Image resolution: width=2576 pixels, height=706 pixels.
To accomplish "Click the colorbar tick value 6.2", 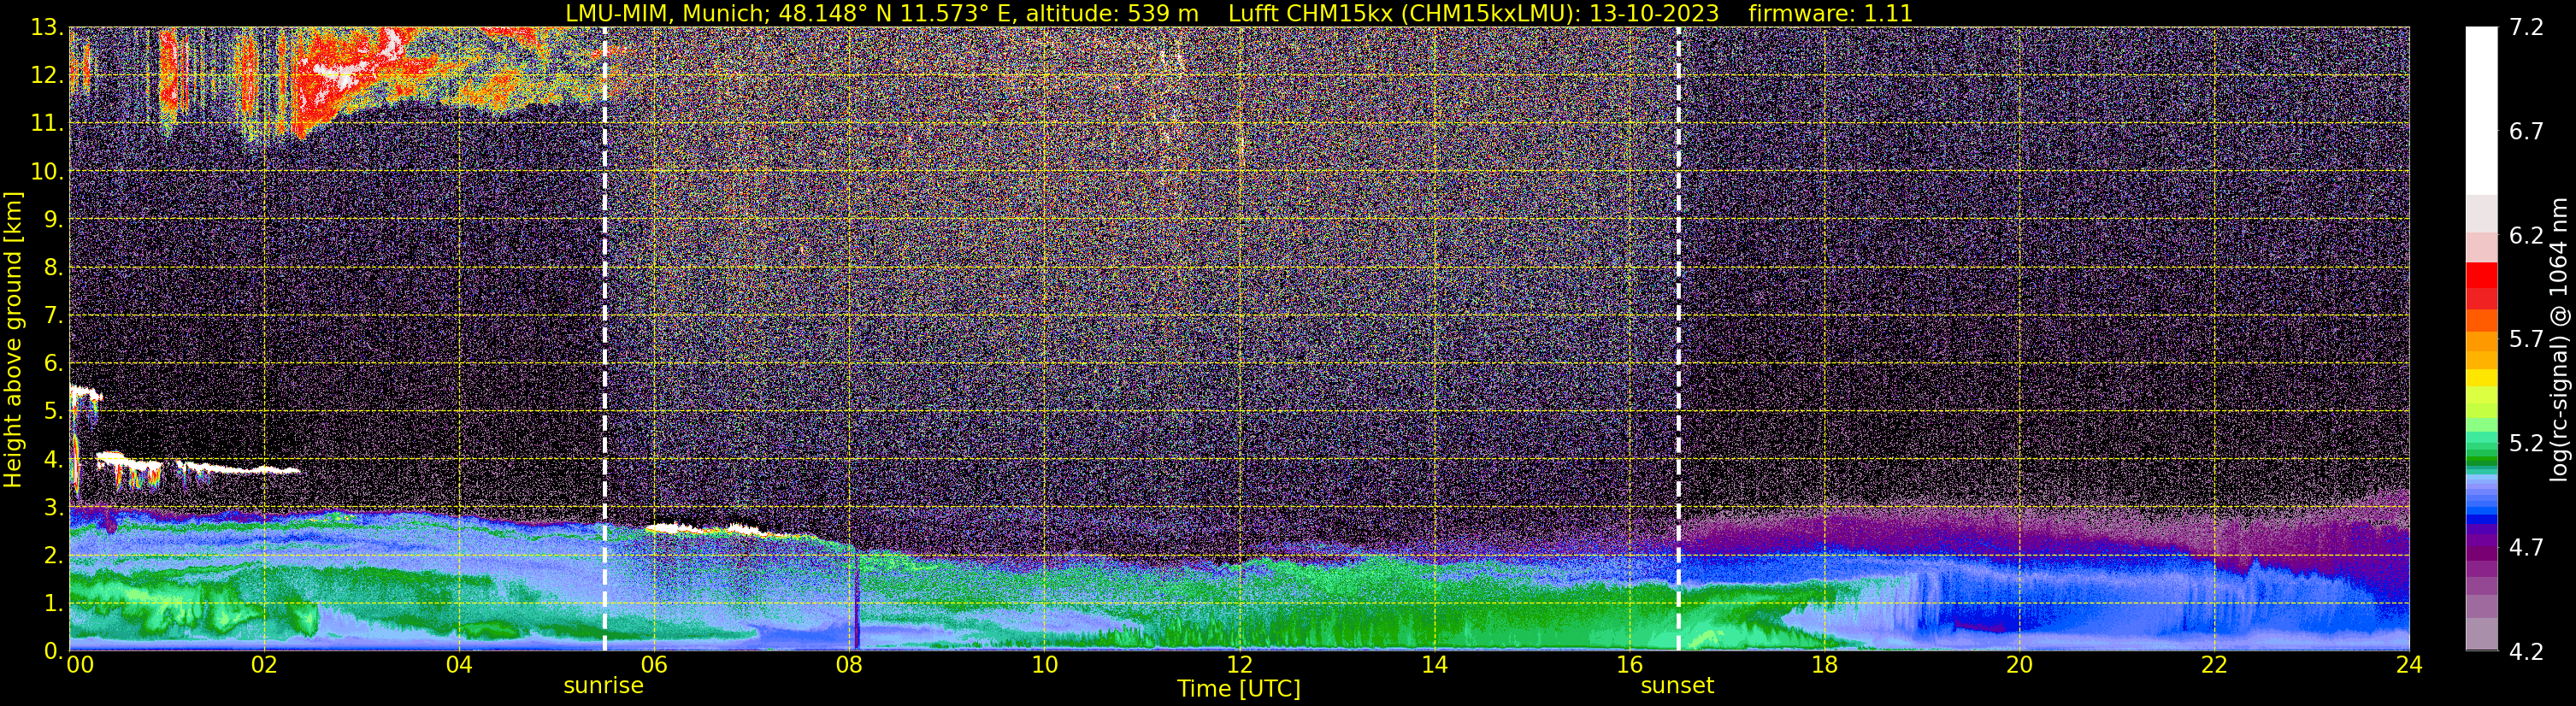I will (2526, 235).
